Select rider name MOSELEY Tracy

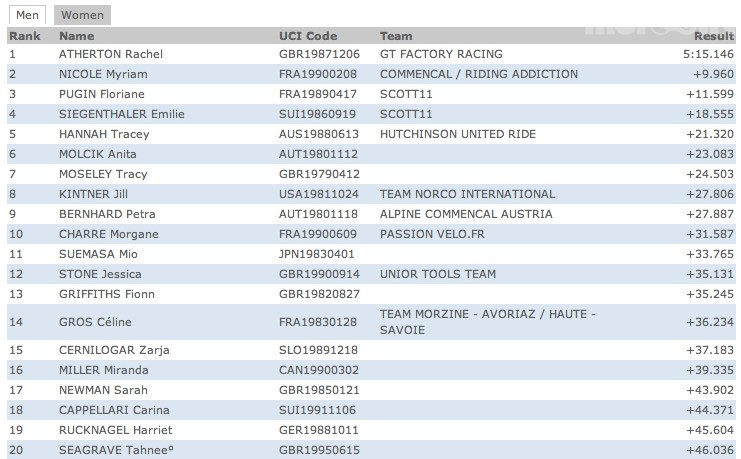tap(104, 174)
